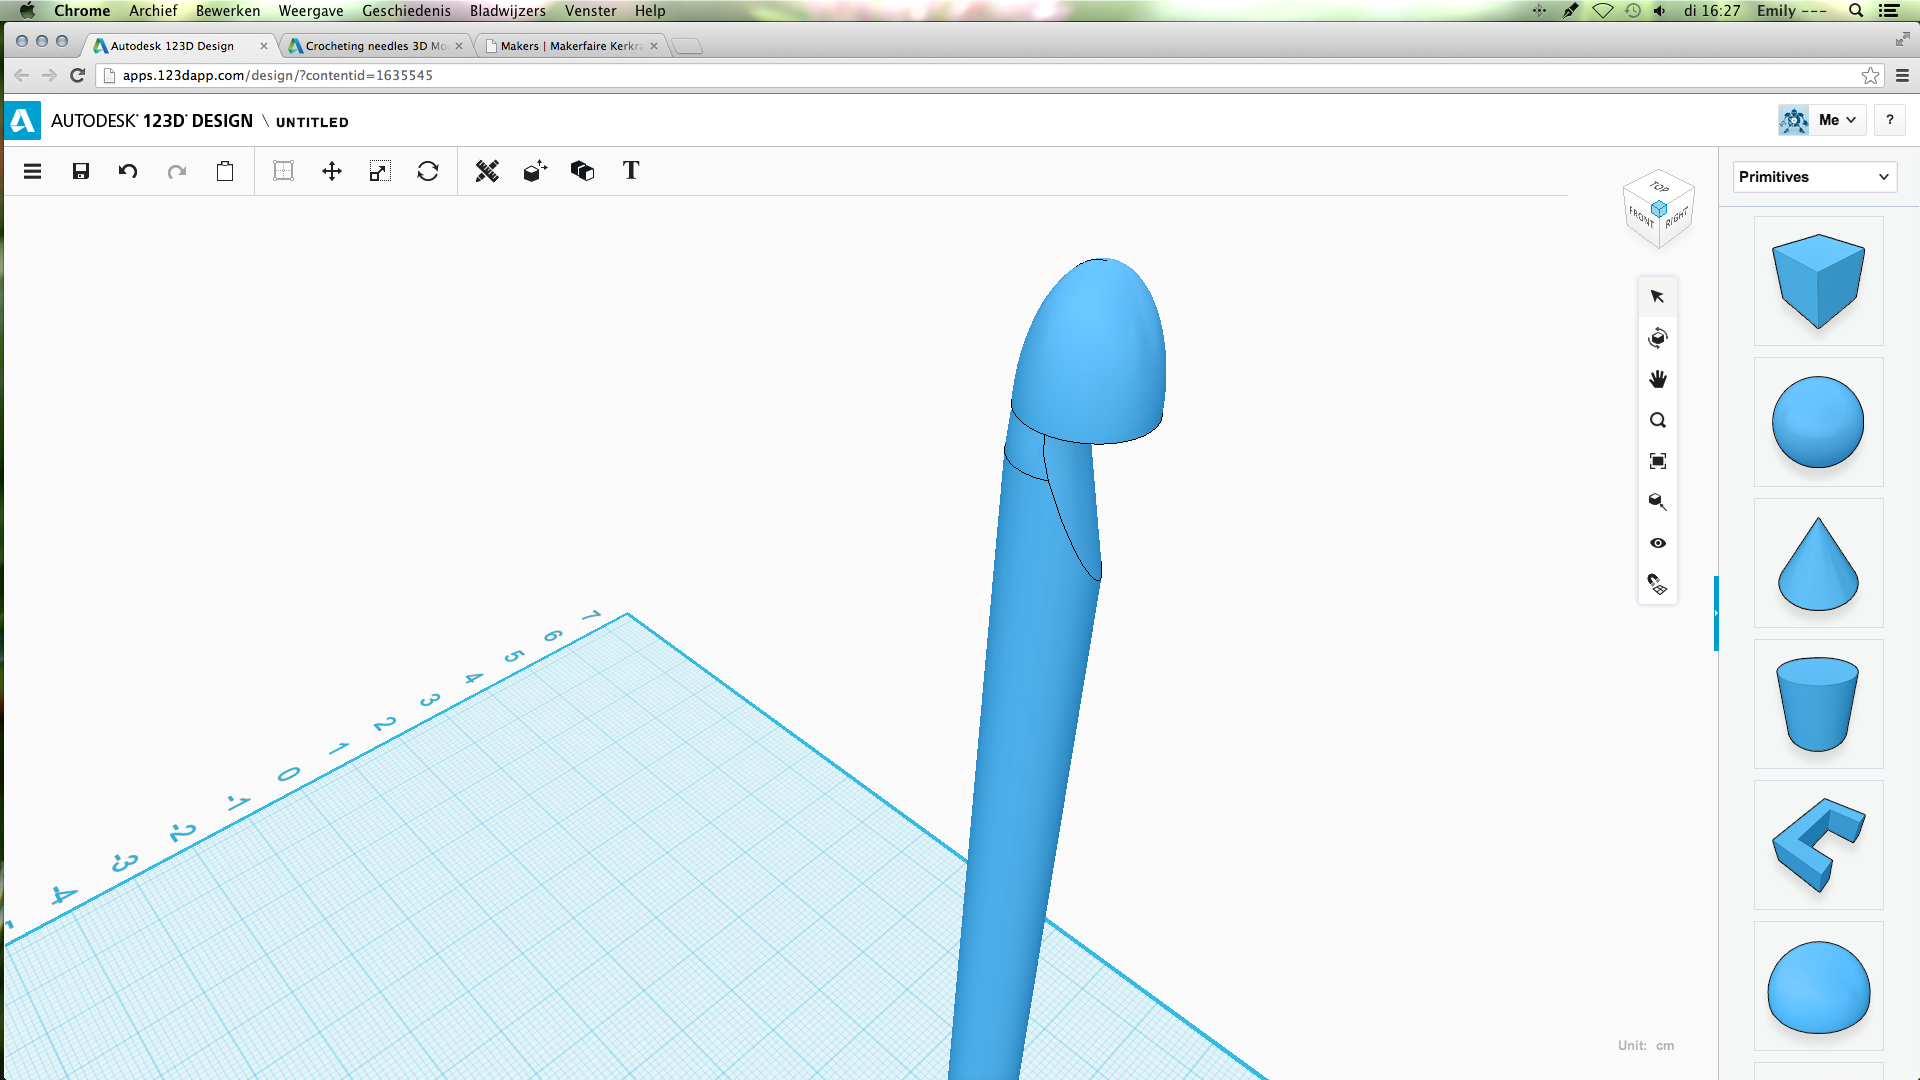Click the Fit to view icon
Image resolution: width=1920 pixels, height=1080 pixels.
(x=1658, y=461)
